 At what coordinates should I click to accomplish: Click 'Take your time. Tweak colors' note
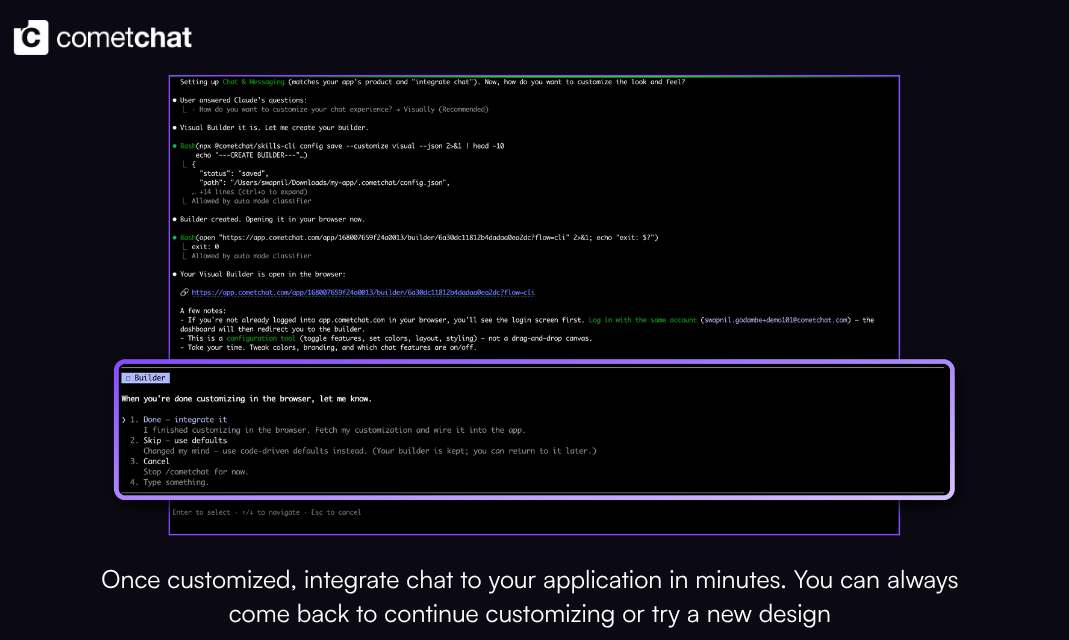[328, 348]
